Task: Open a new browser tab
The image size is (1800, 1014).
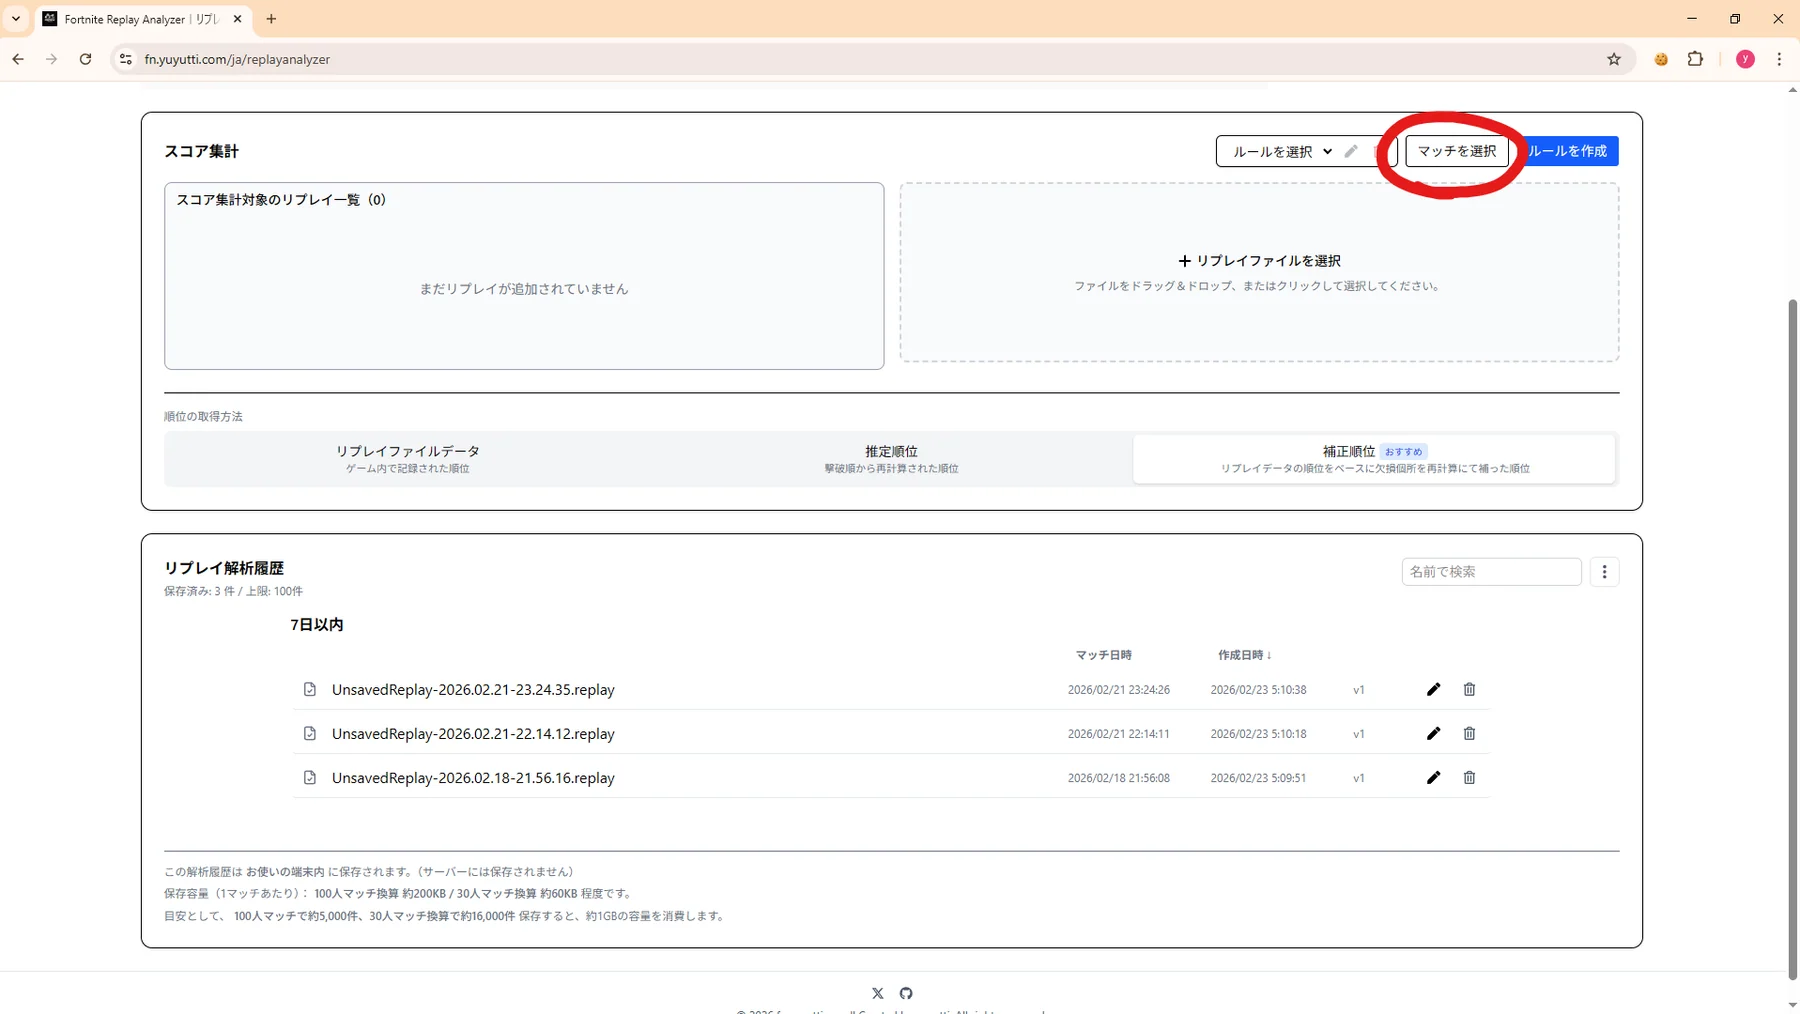Action: (x=271, y=19)
